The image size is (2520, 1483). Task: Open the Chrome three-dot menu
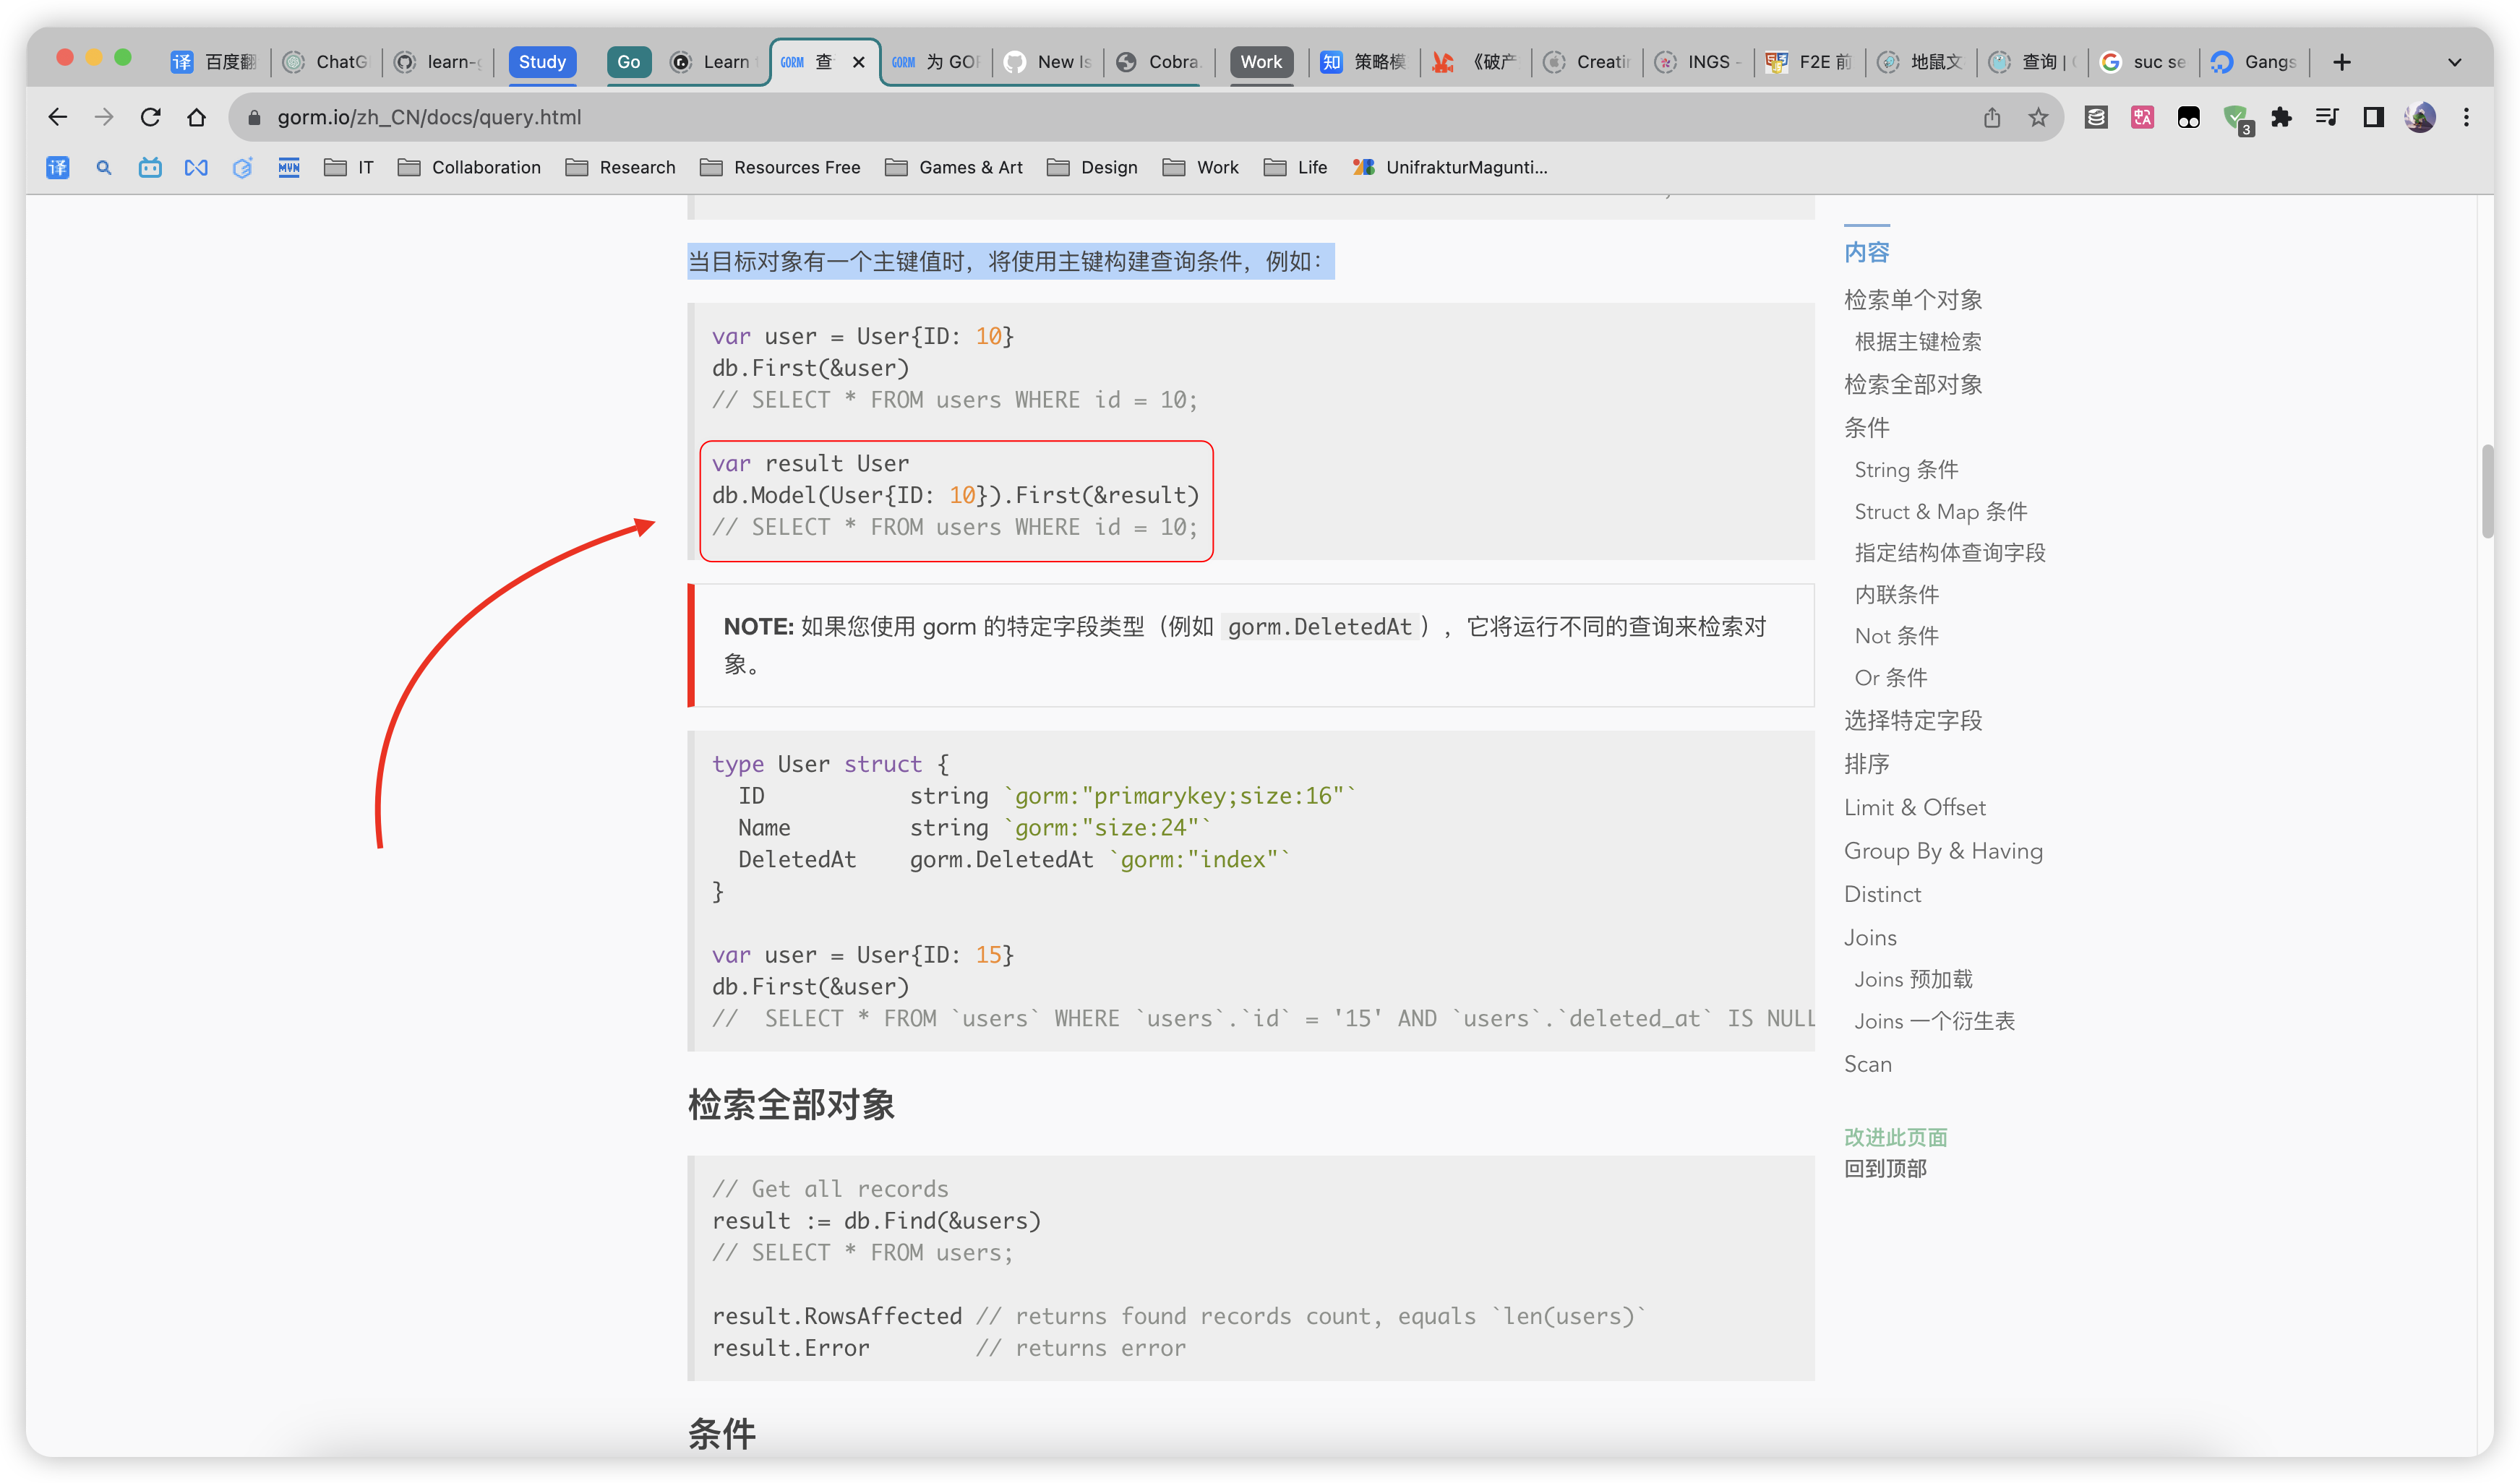(x=2466, y=117)
